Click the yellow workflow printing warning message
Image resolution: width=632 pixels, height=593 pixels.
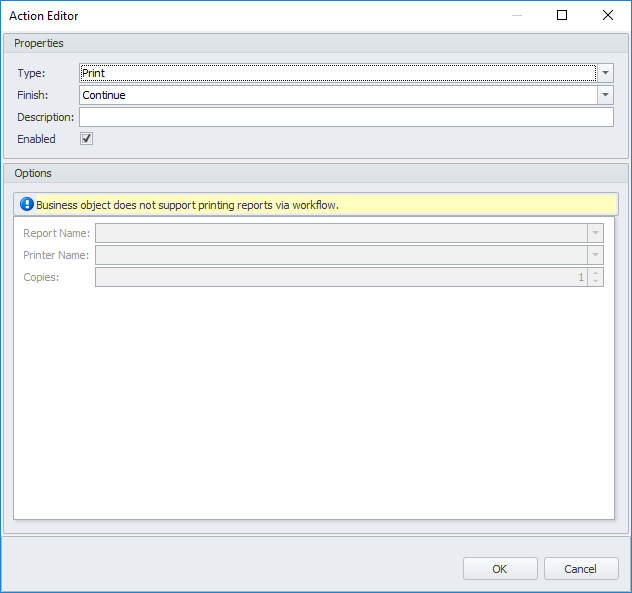[187, 205]
